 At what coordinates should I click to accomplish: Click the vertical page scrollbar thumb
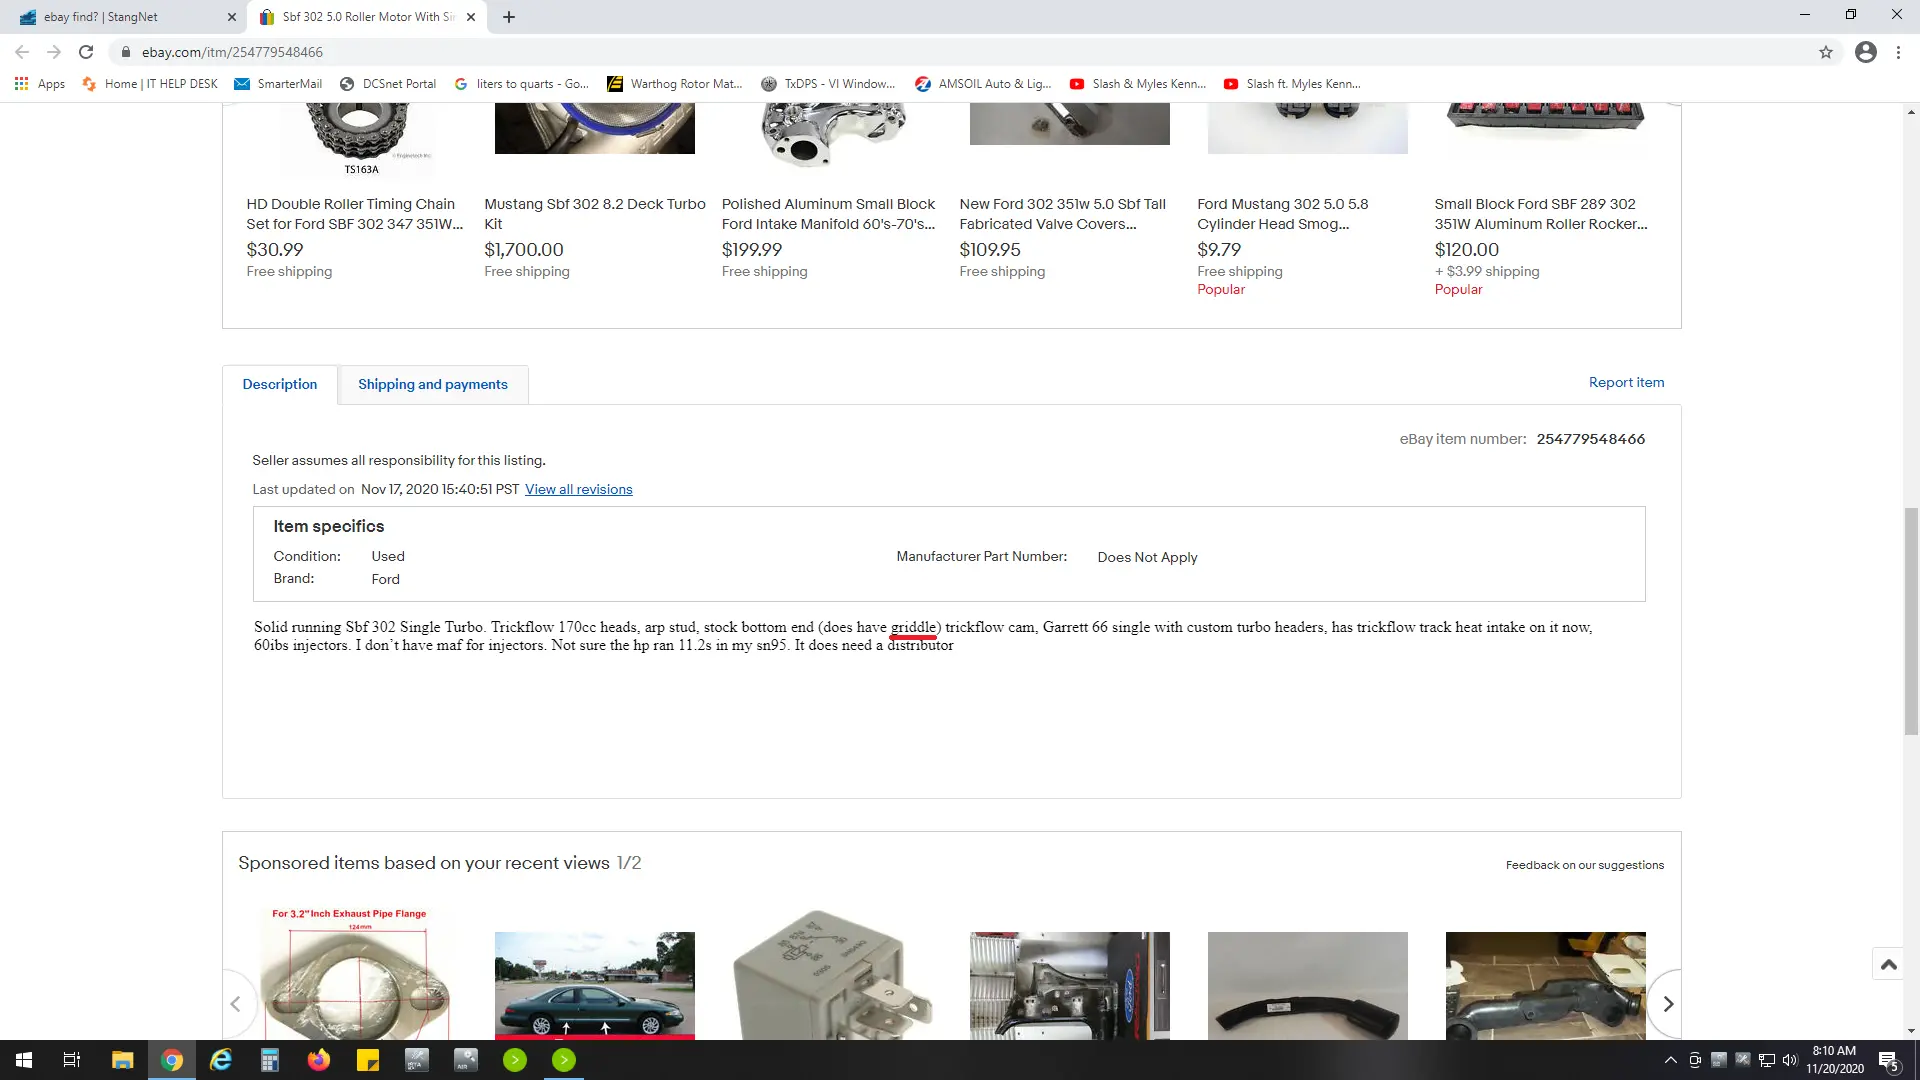tap(1911, 621)
